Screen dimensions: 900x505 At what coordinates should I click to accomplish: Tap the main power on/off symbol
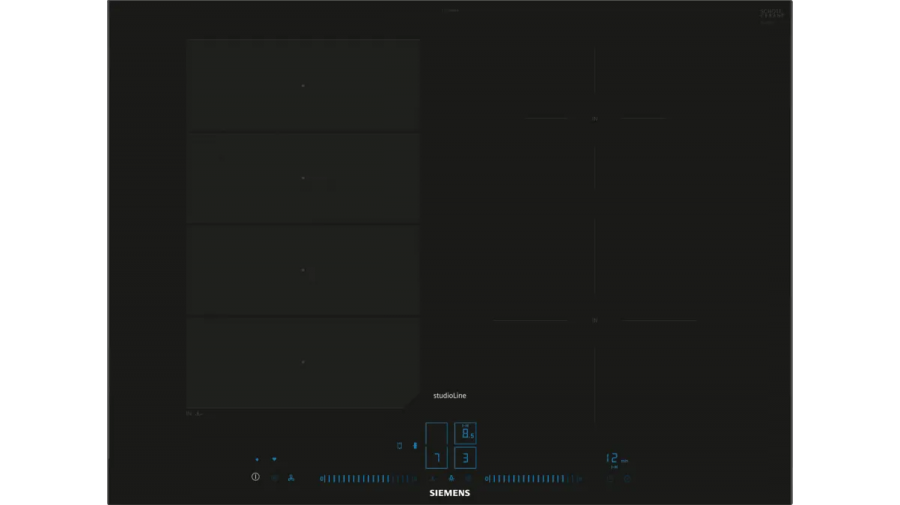coord(255,477)
